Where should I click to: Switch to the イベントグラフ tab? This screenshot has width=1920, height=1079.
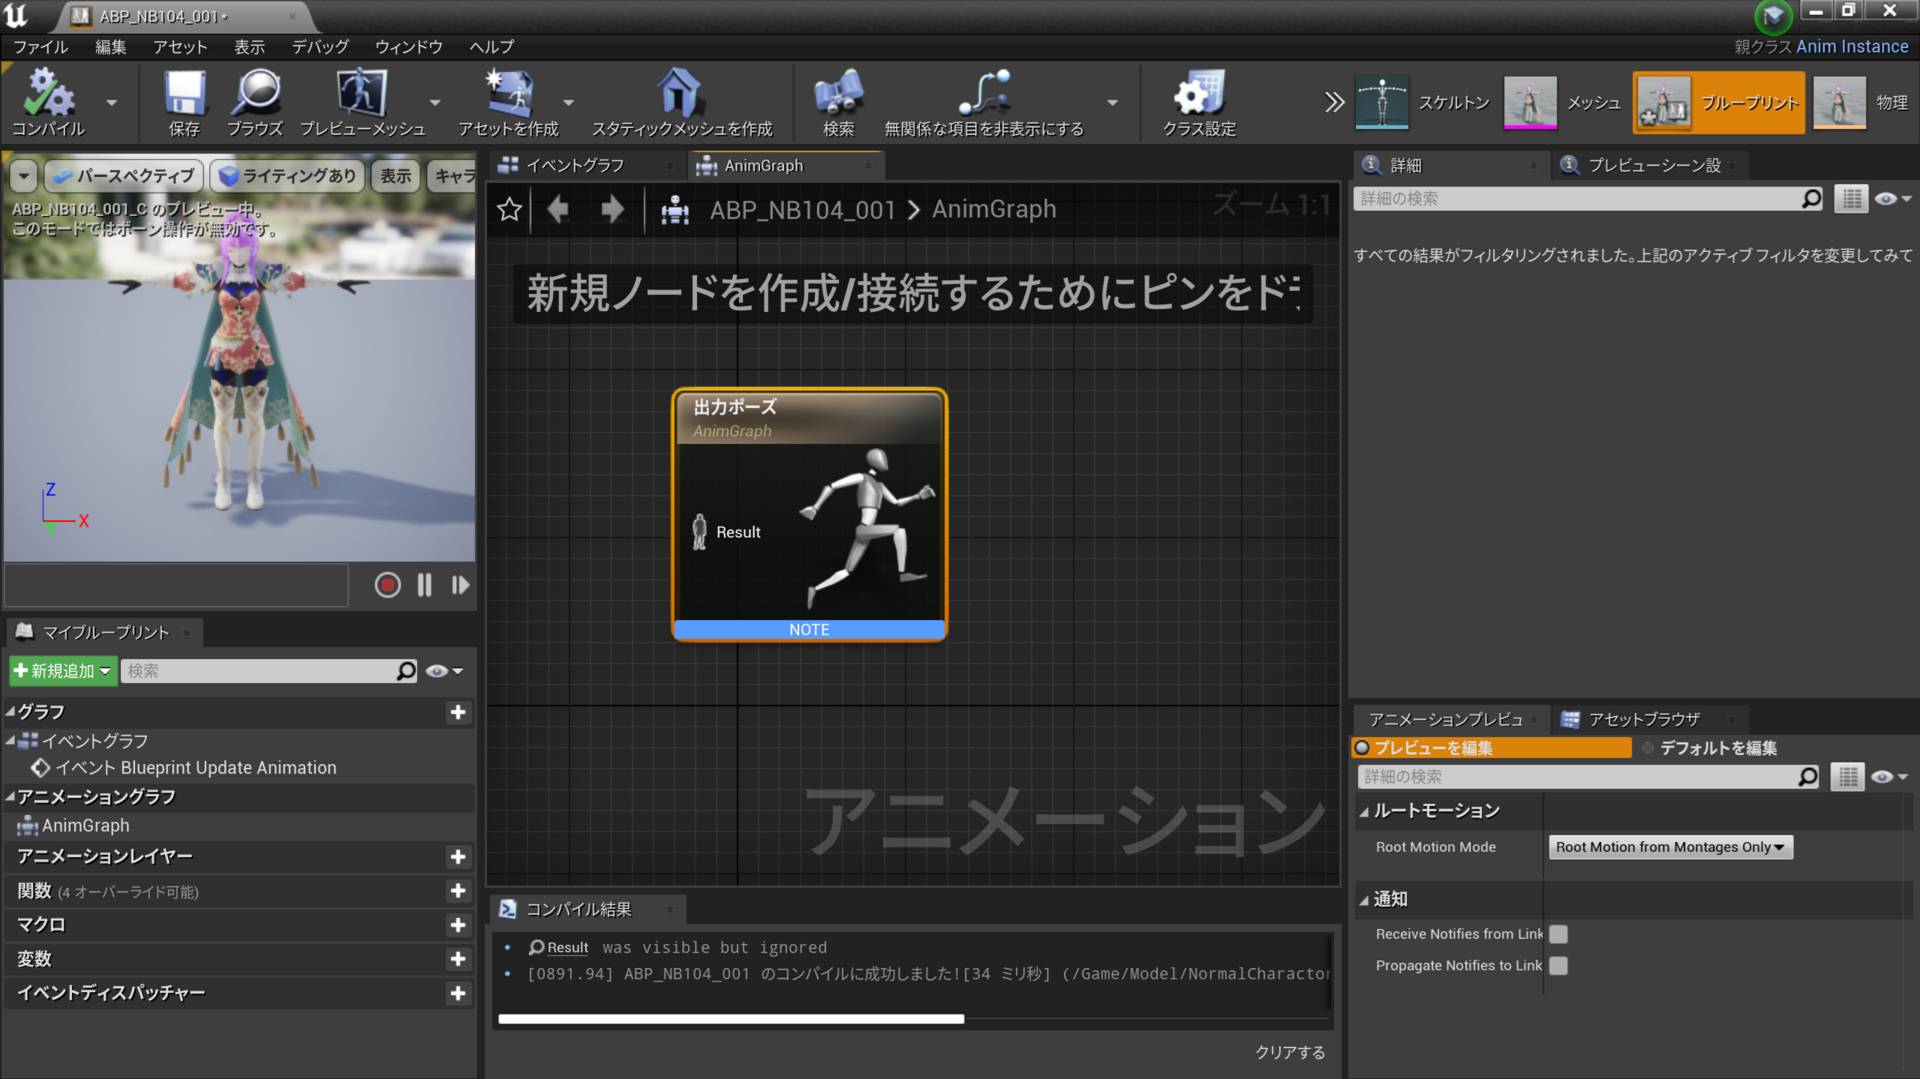[585, 165]
